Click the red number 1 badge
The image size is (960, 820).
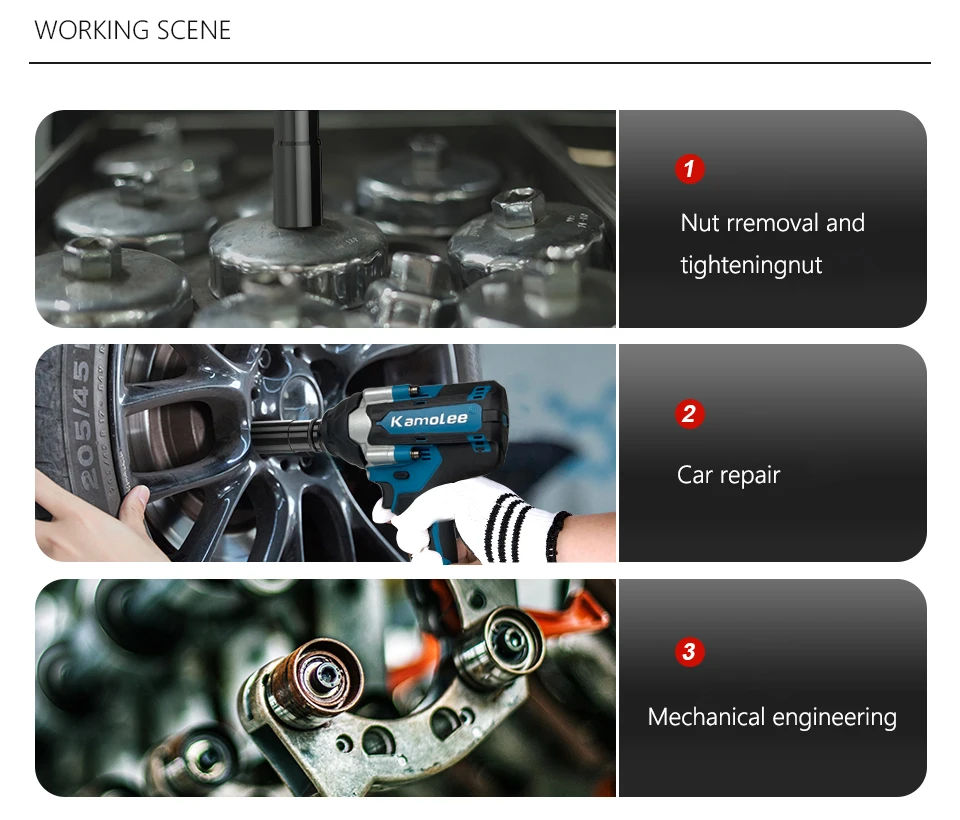coord(689,169)
